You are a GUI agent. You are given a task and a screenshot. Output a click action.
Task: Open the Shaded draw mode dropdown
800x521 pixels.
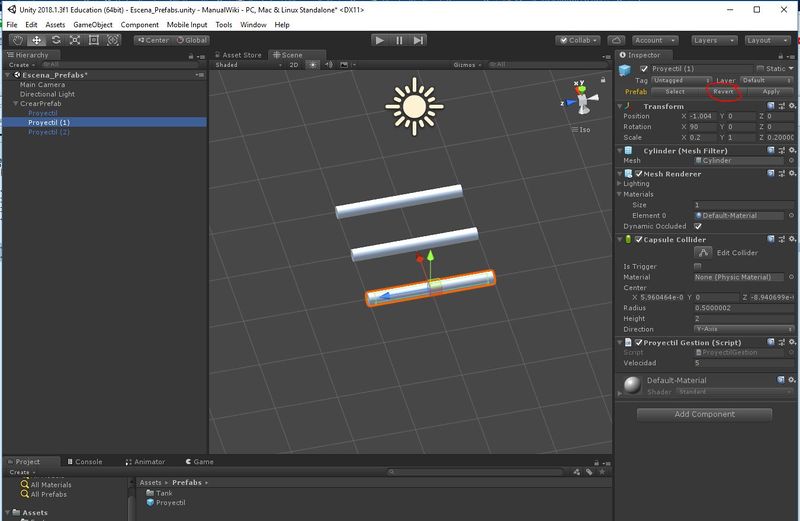click(248, 65)
